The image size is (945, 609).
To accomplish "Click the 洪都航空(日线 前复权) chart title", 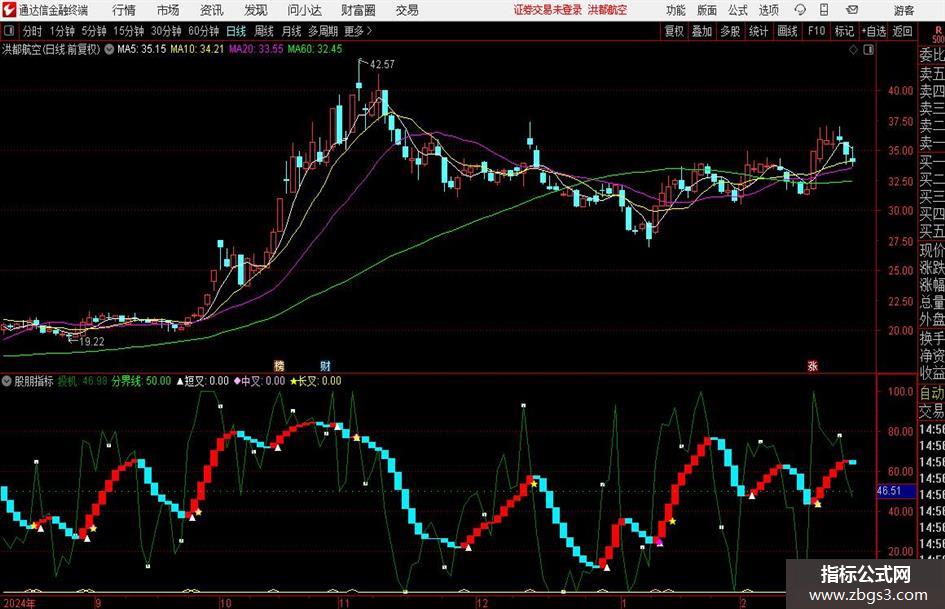I will click(x=51, y=49).
